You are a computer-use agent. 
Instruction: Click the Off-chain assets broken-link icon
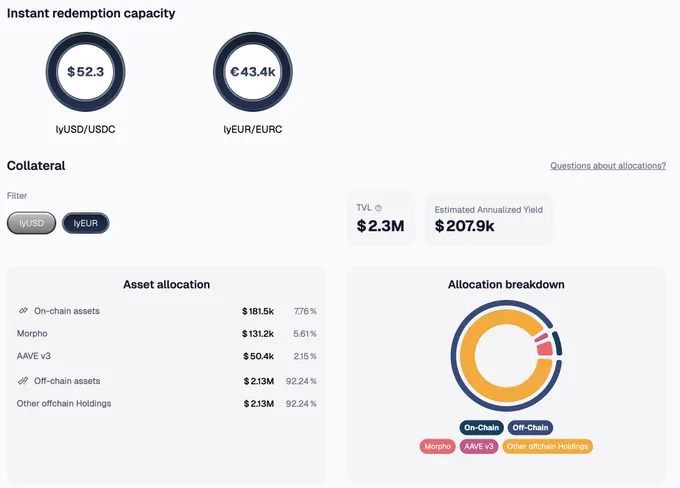pos(23,381)
